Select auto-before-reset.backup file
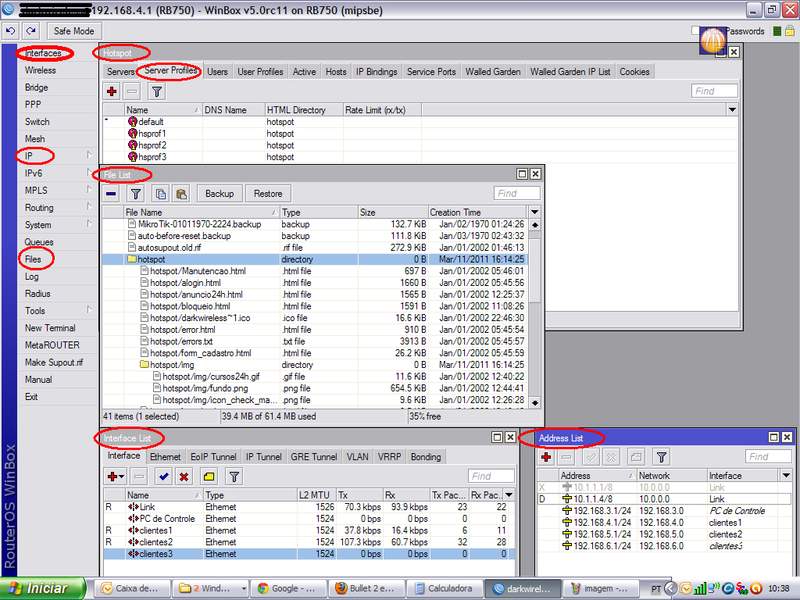The image size is (800, 600). click(x=314, y=236)
